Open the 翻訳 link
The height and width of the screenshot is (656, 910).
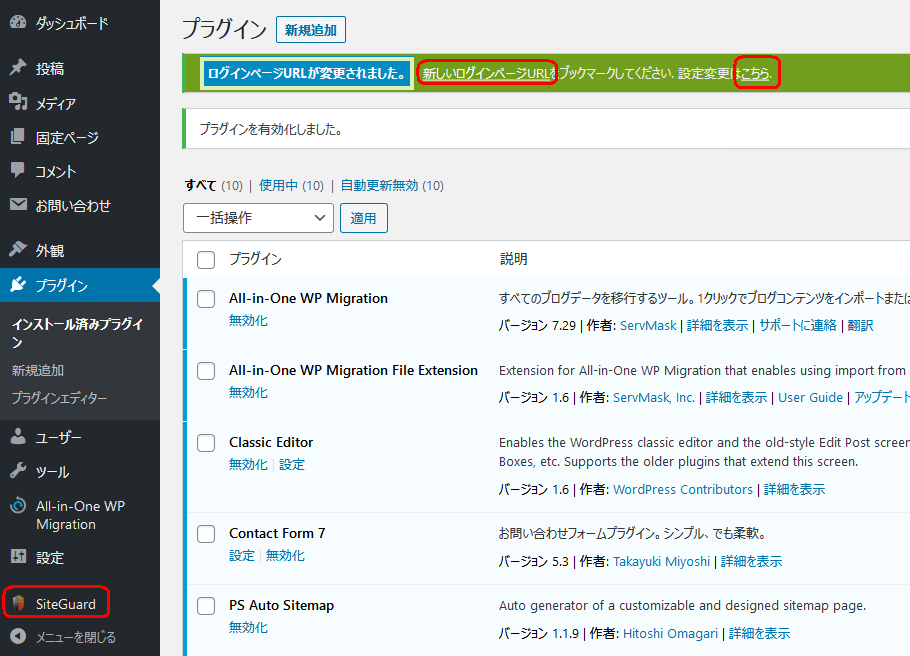pyautogui.click(x=860, y=325)
